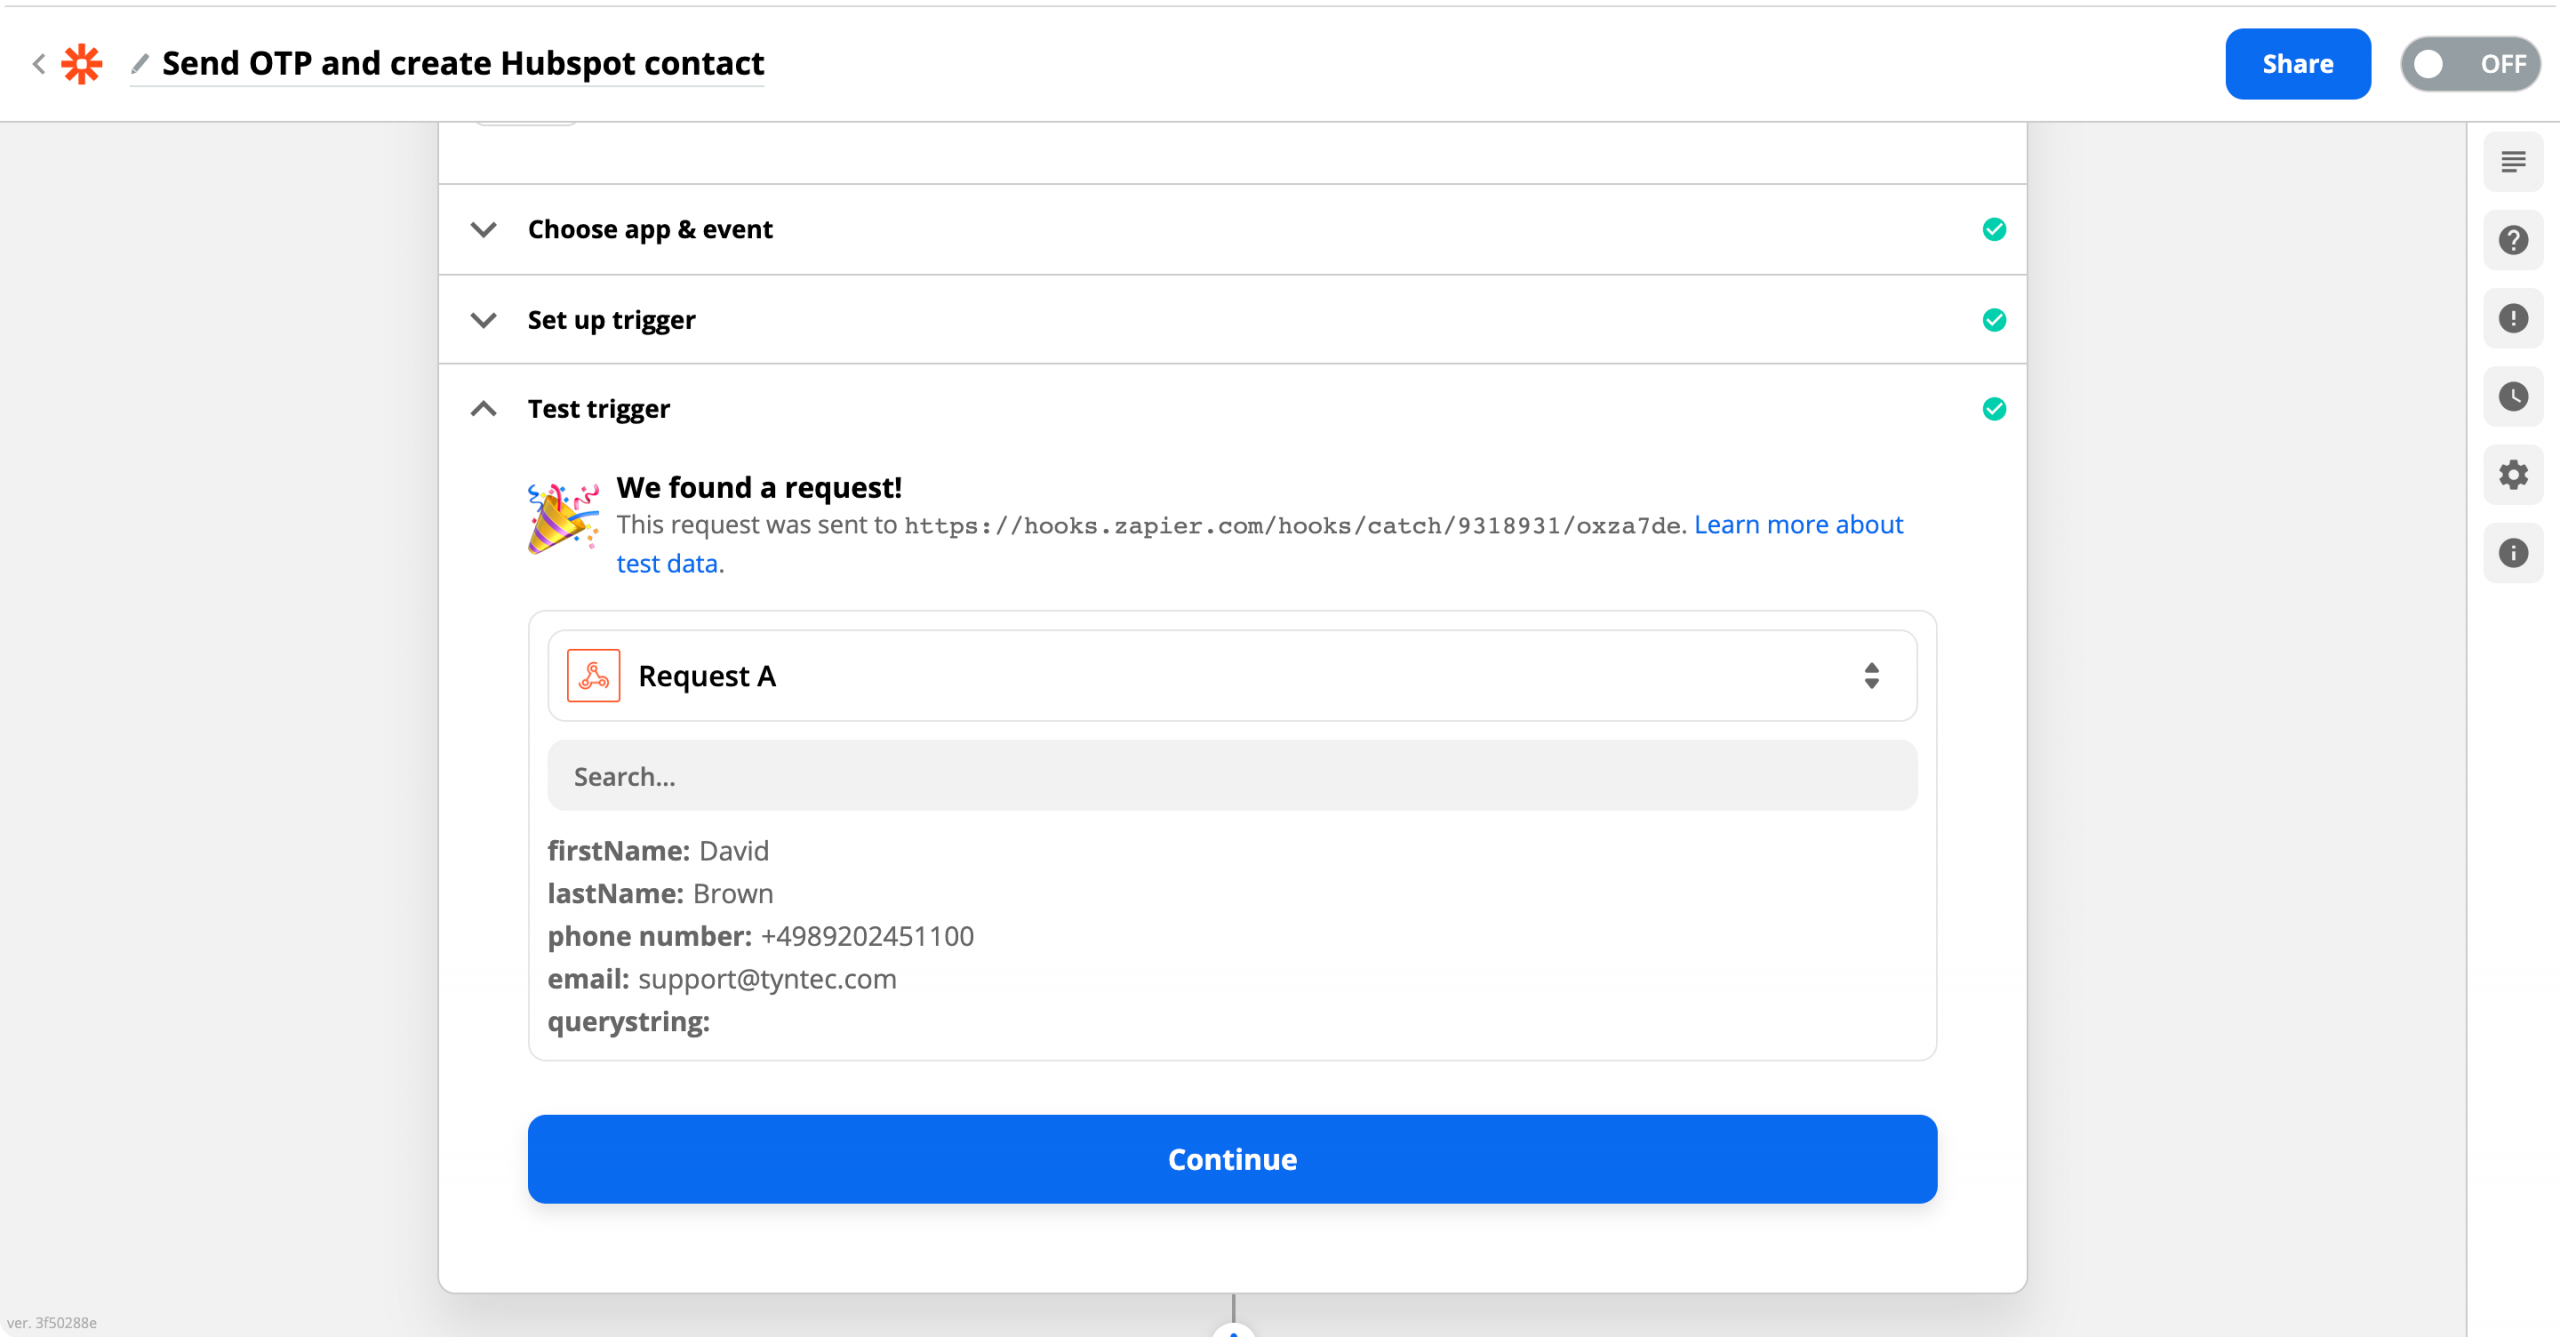
Task: Go back using the left arrow
Action: 39,64
